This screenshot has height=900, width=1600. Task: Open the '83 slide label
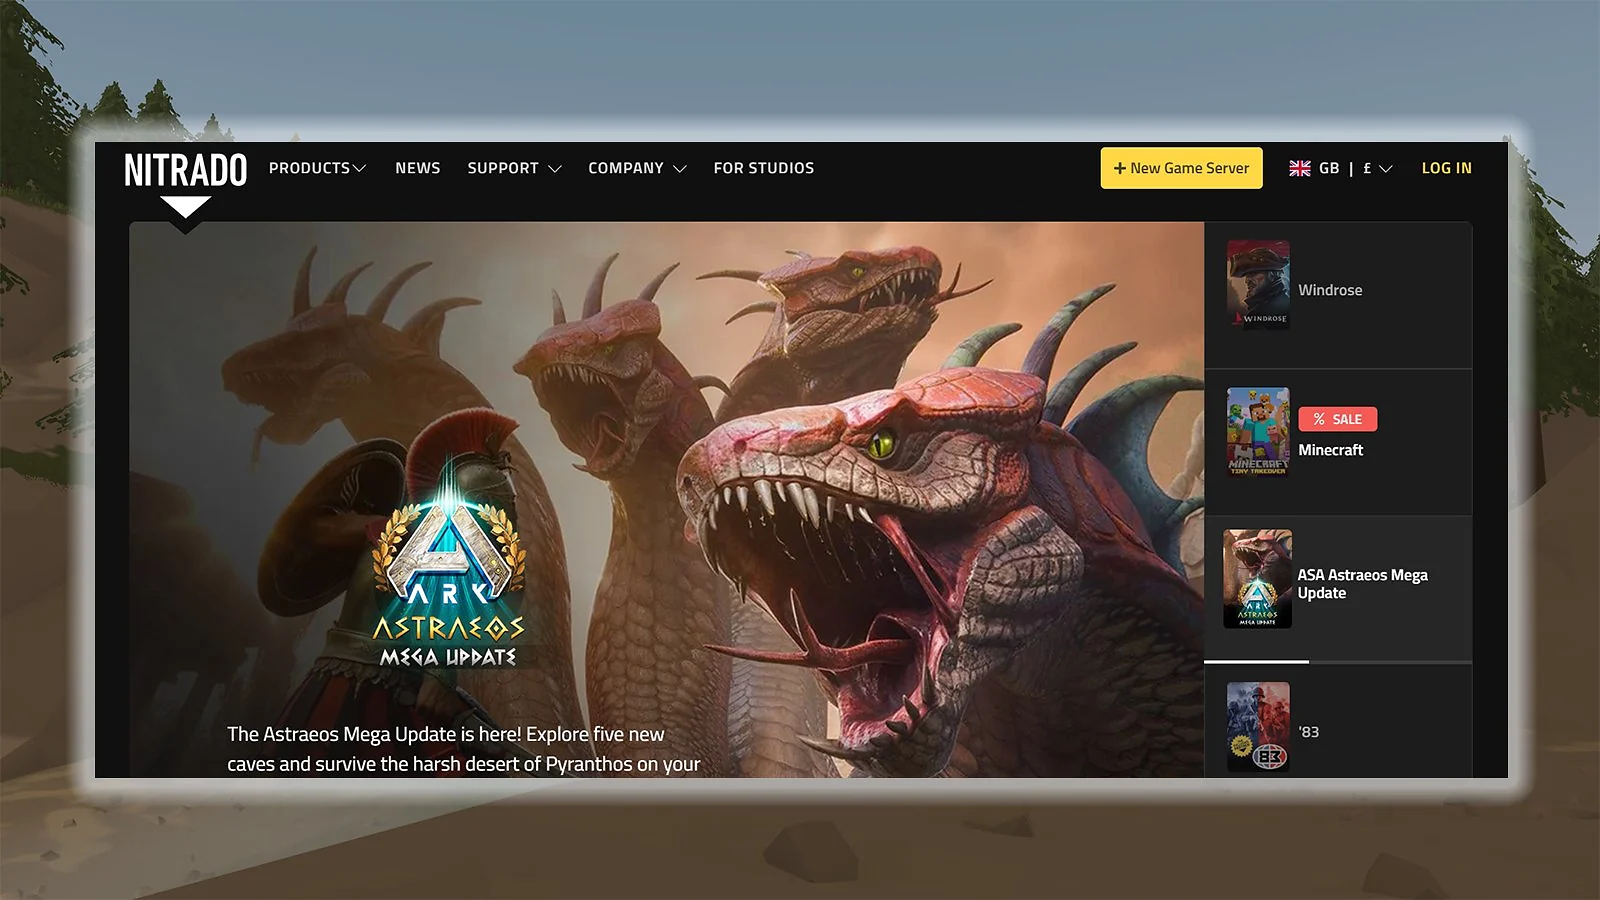(x=1309, y=732)
